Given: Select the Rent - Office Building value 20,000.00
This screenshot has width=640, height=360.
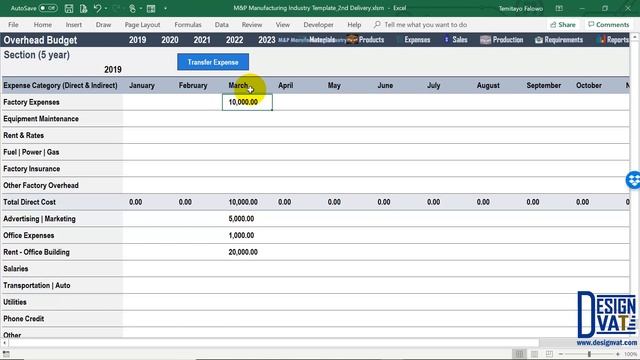Looking at the screenshot, I should [243, 252].
